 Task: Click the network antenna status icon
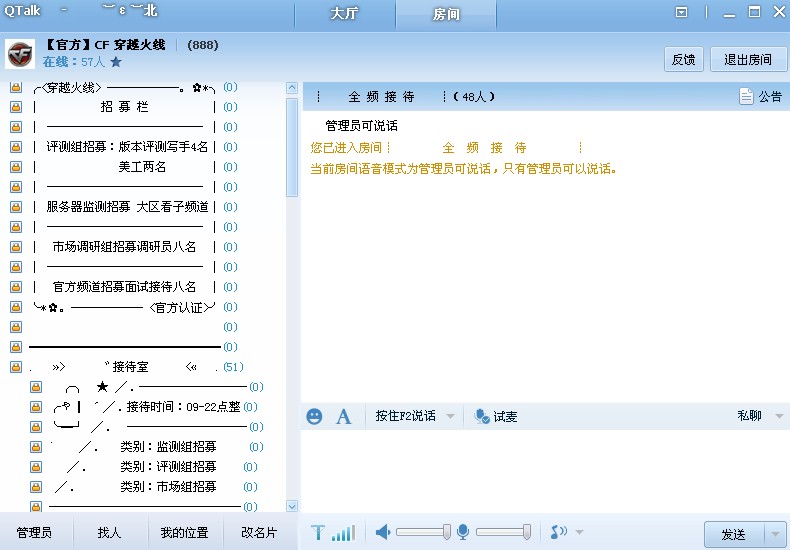click(x=318, y=532)
